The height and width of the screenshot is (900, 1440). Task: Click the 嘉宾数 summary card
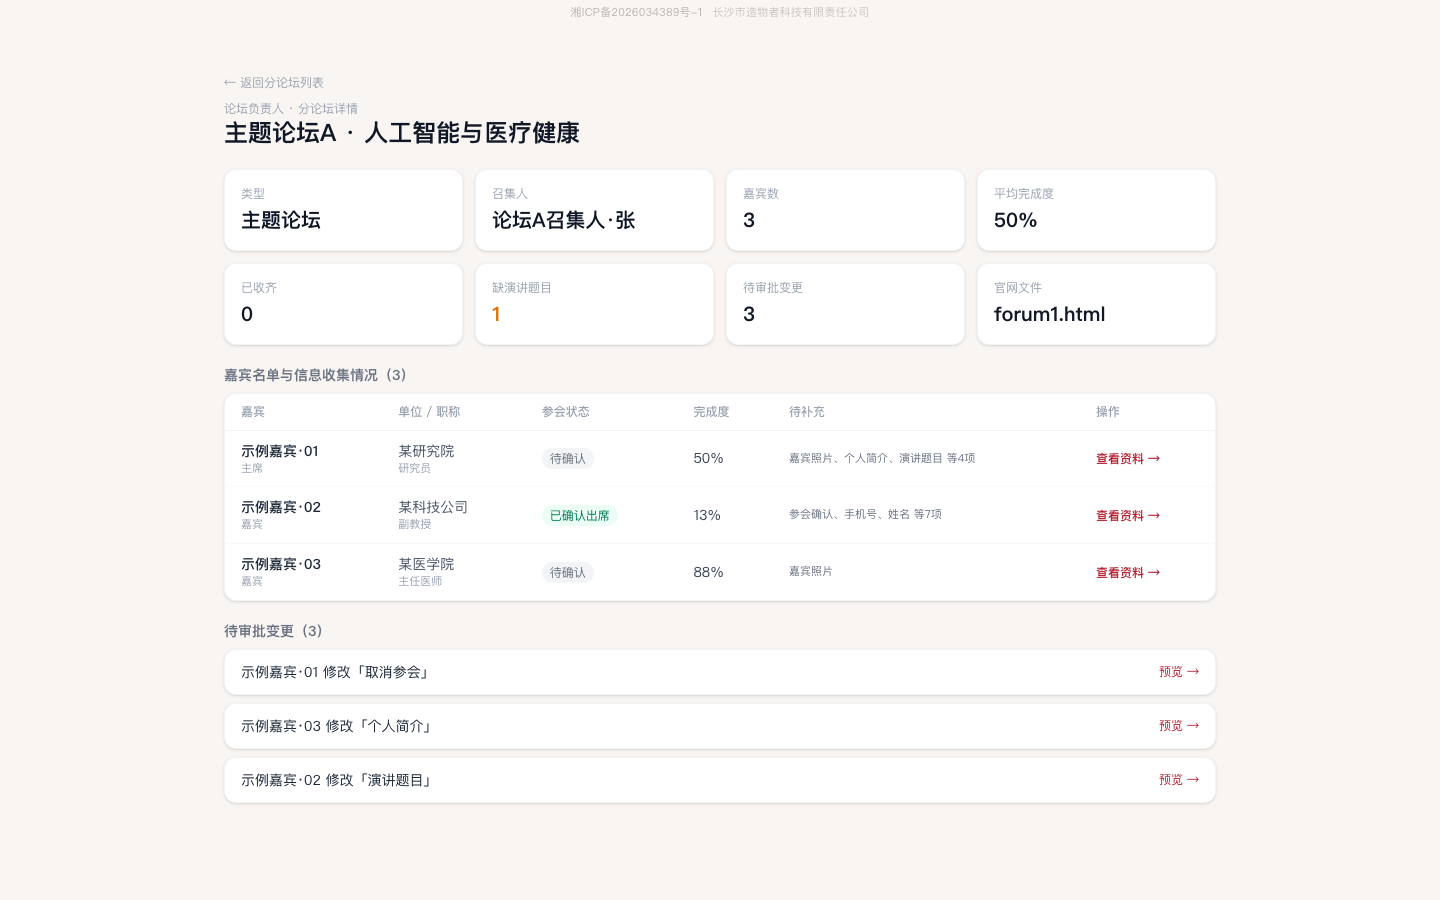pos(845,210)
